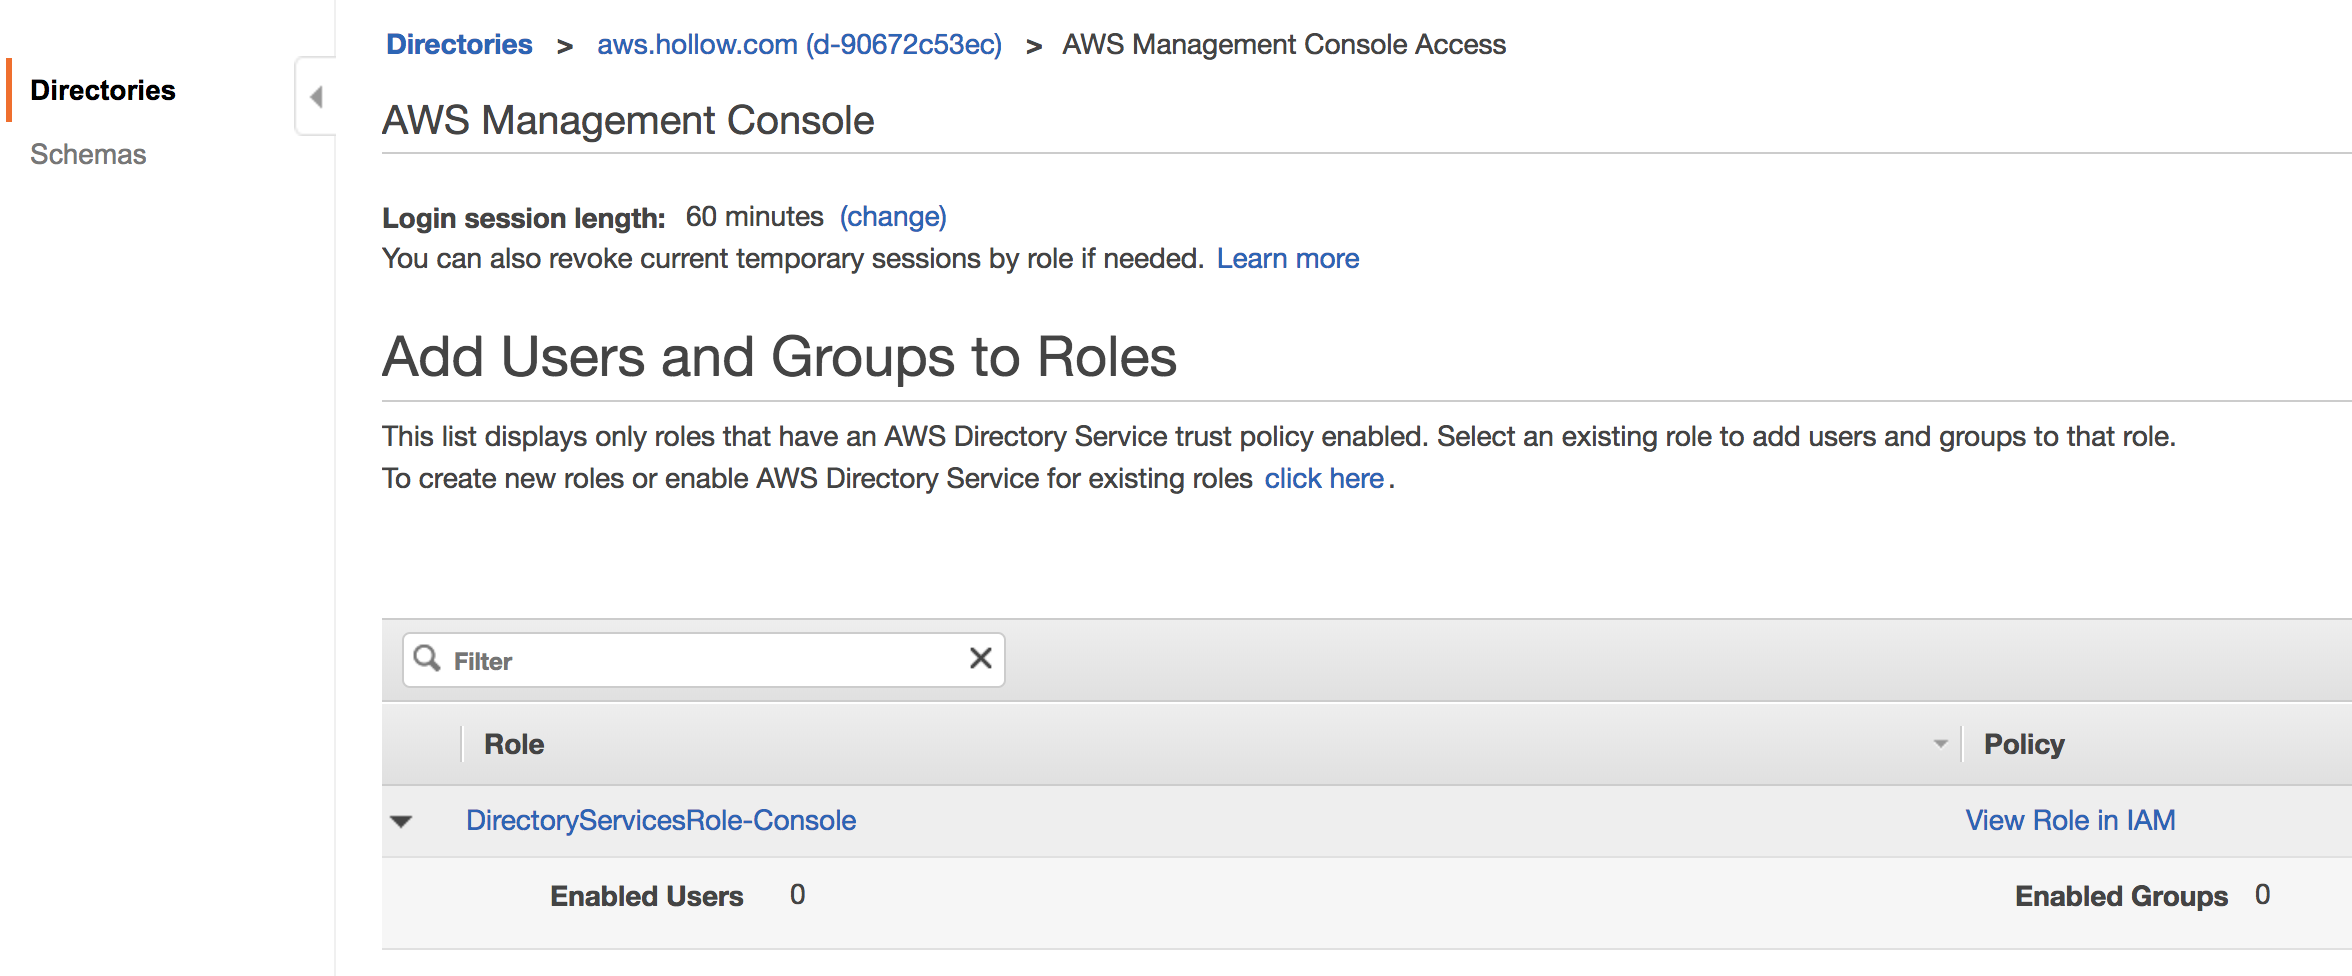Open Learn more about revoking sessions
The image size is (2352, 976).
(x=1287, y=259)
